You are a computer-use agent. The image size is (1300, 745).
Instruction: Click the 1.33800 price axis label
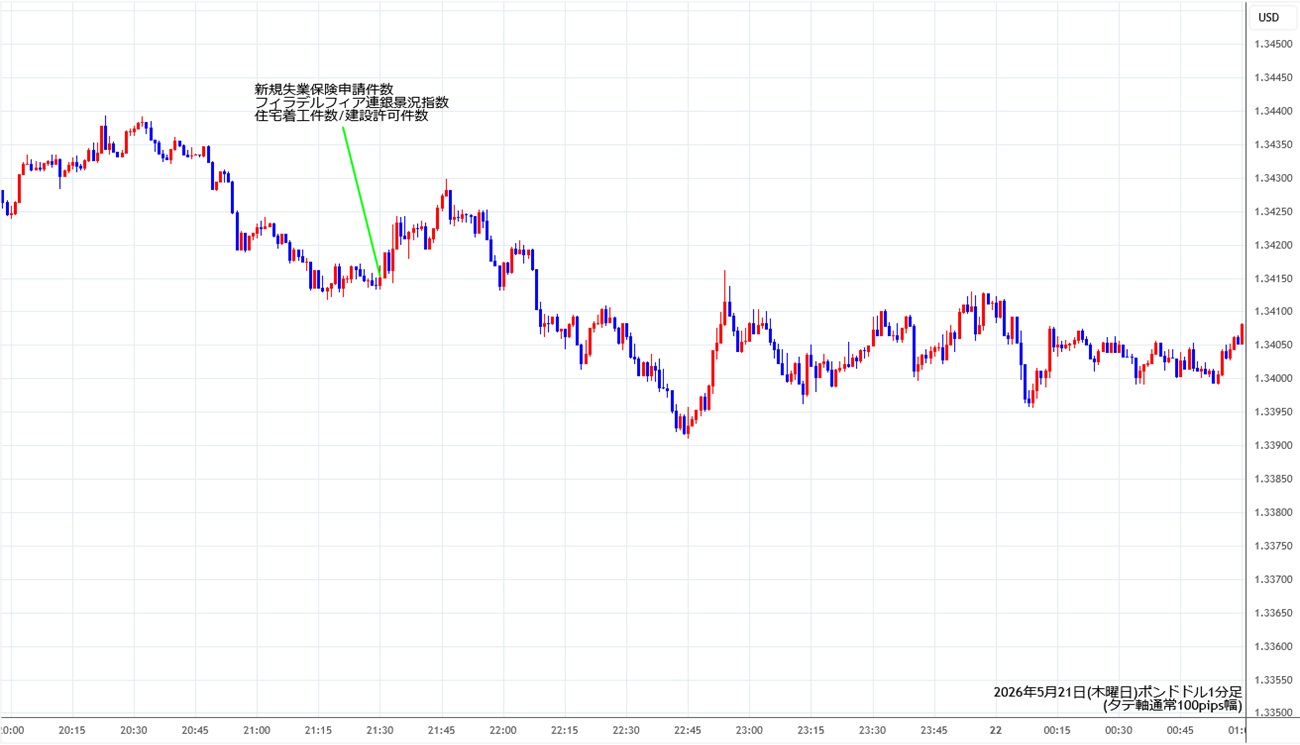coord(1273,512)
